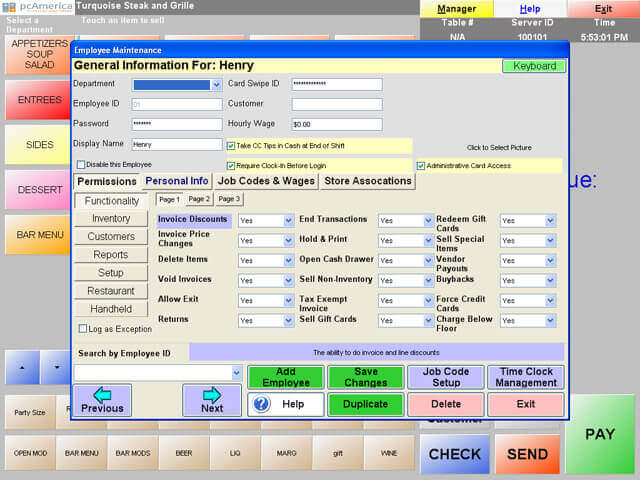Expand the Department dropdown
This screenshot has height=480, width=640.
(x=216, y=85)
